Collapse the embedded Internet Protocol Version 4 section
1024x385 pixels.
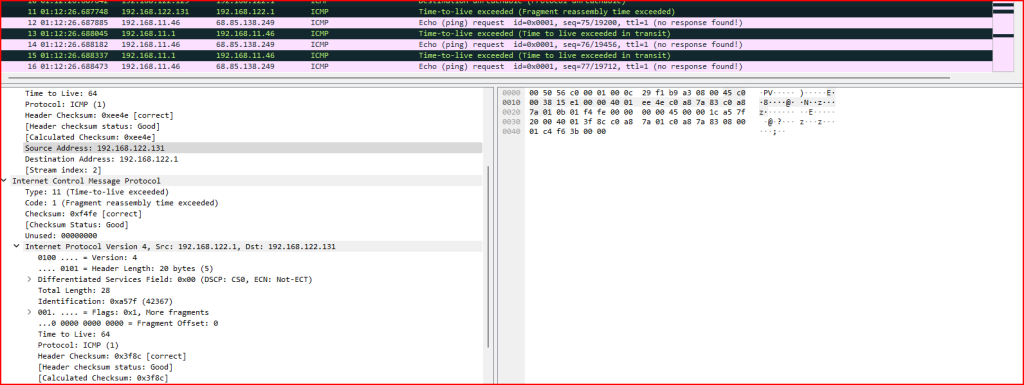17,247
